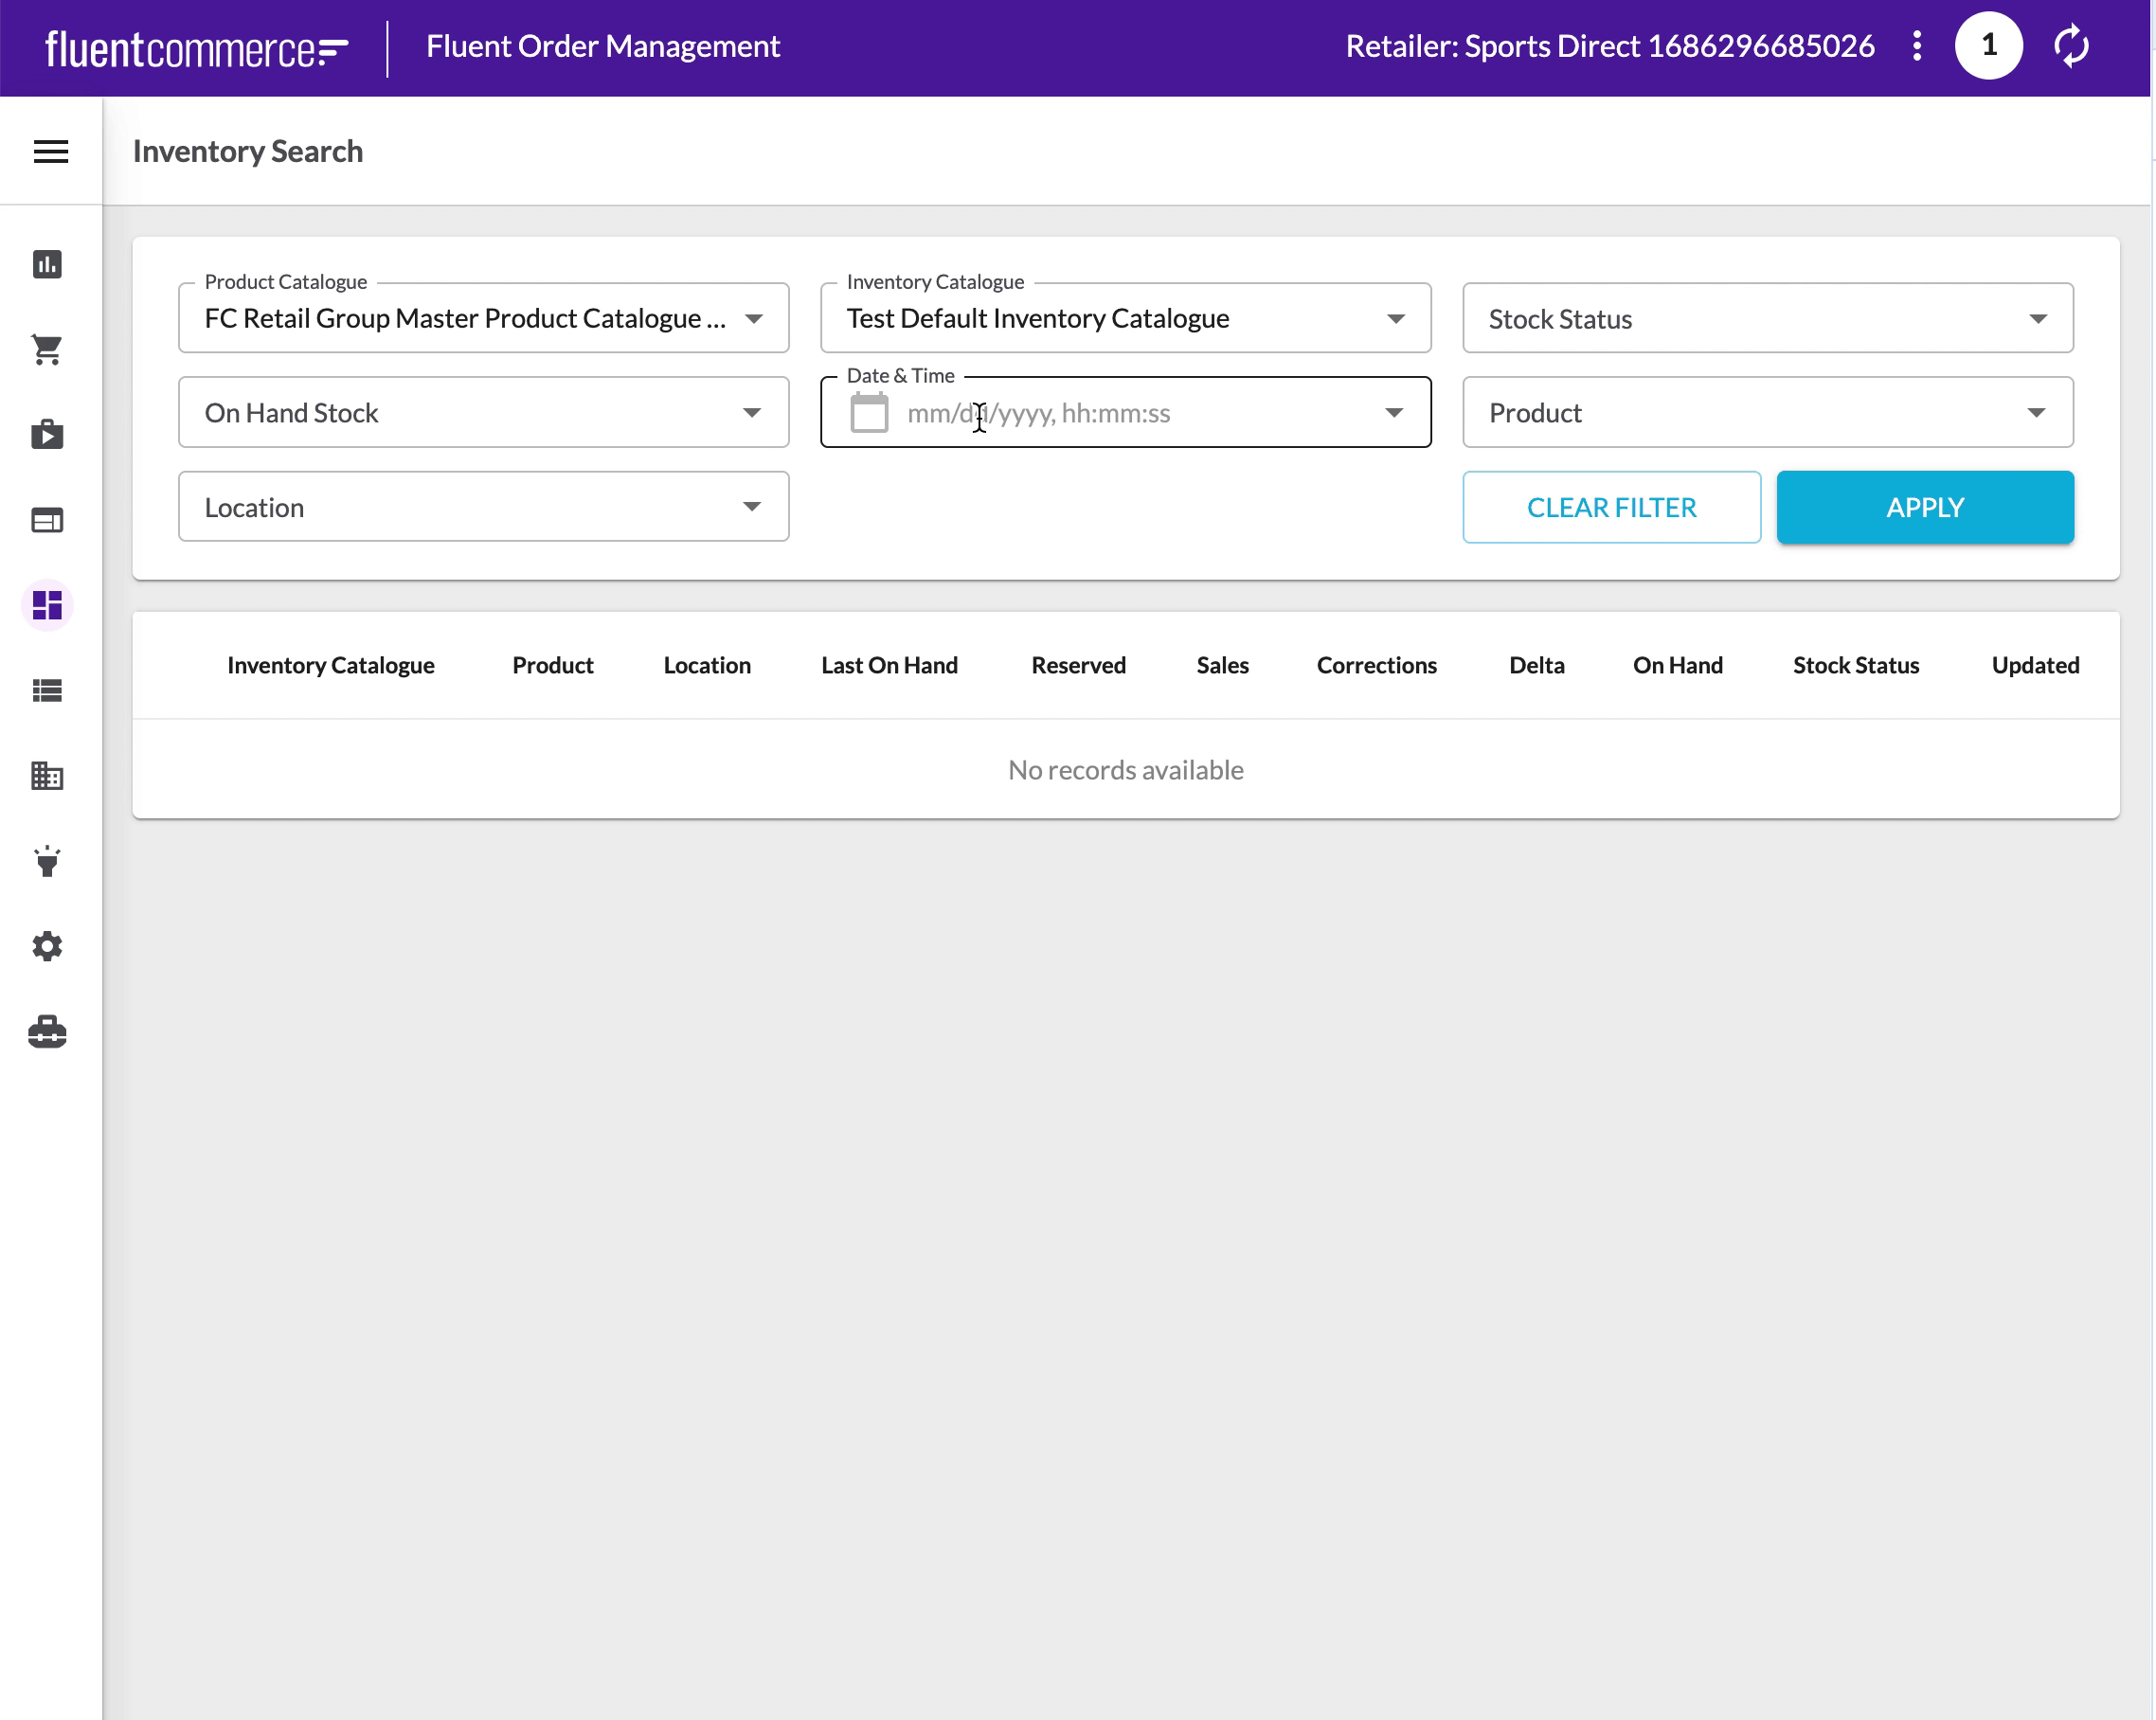Open the list view sidebar icon

pos(47,690)
